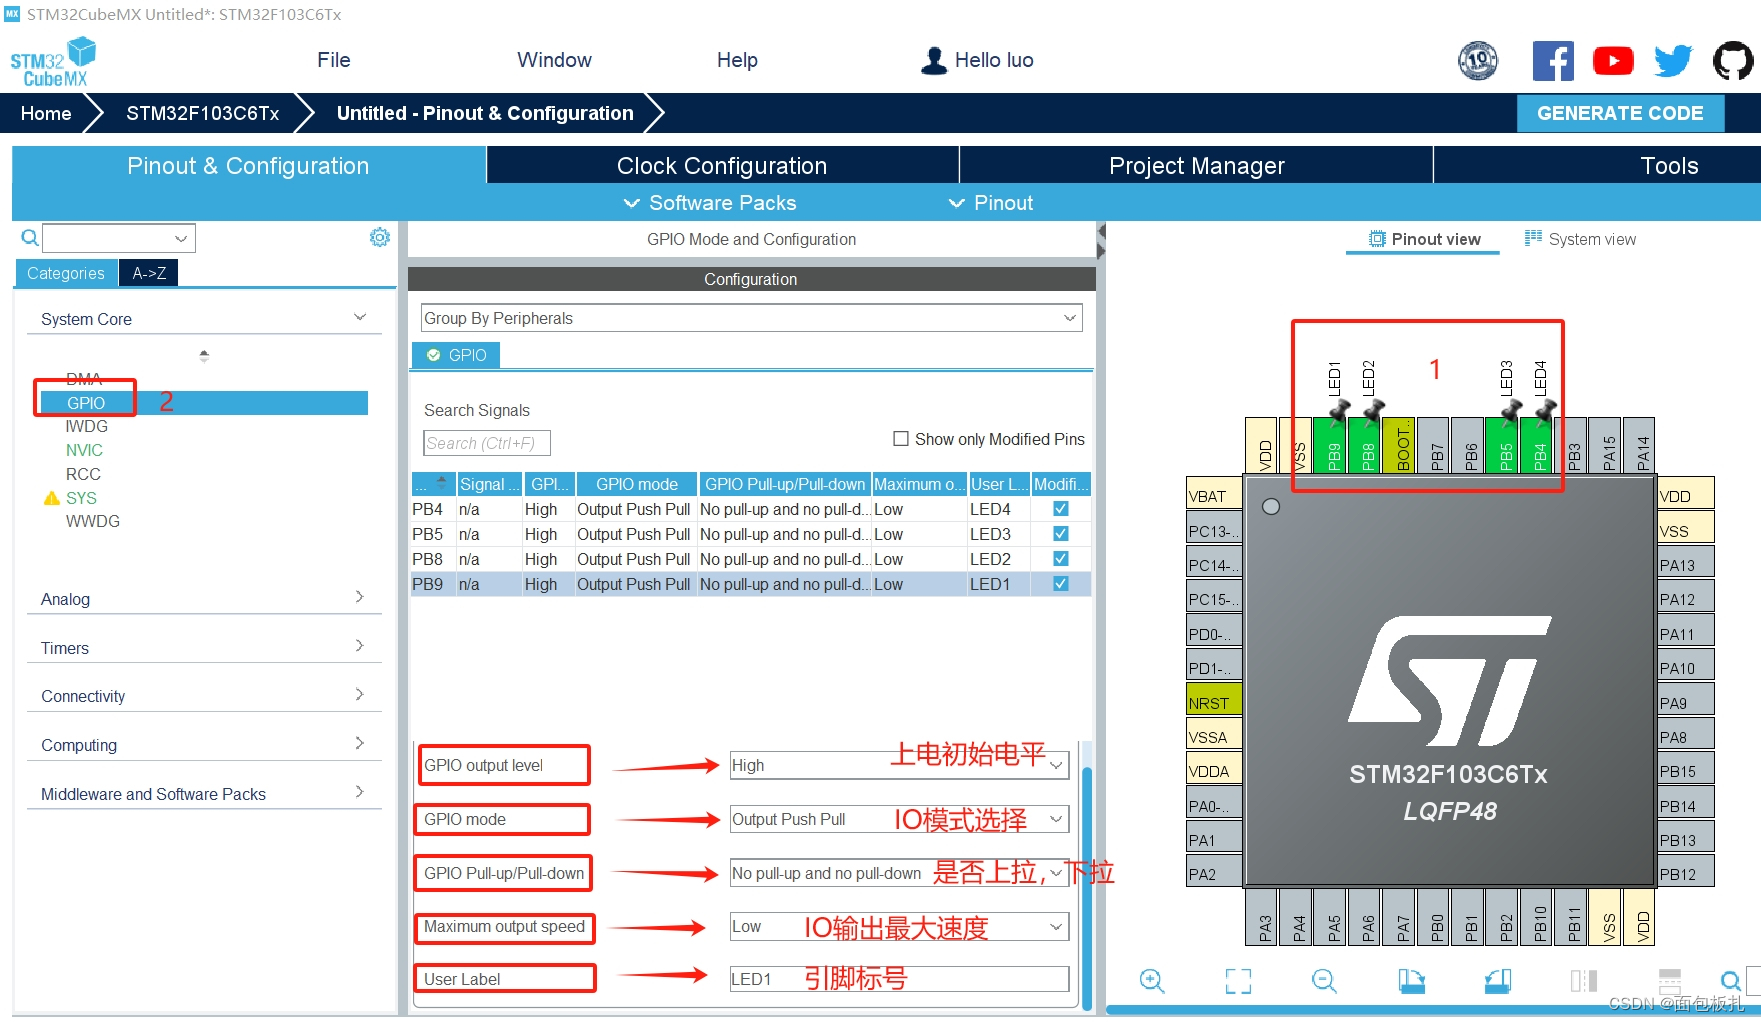Image resolution: width=1761 pixels, height=1022 pixels.
Task: Switch to Clock Configuration tab
Action: coord(722,165)
